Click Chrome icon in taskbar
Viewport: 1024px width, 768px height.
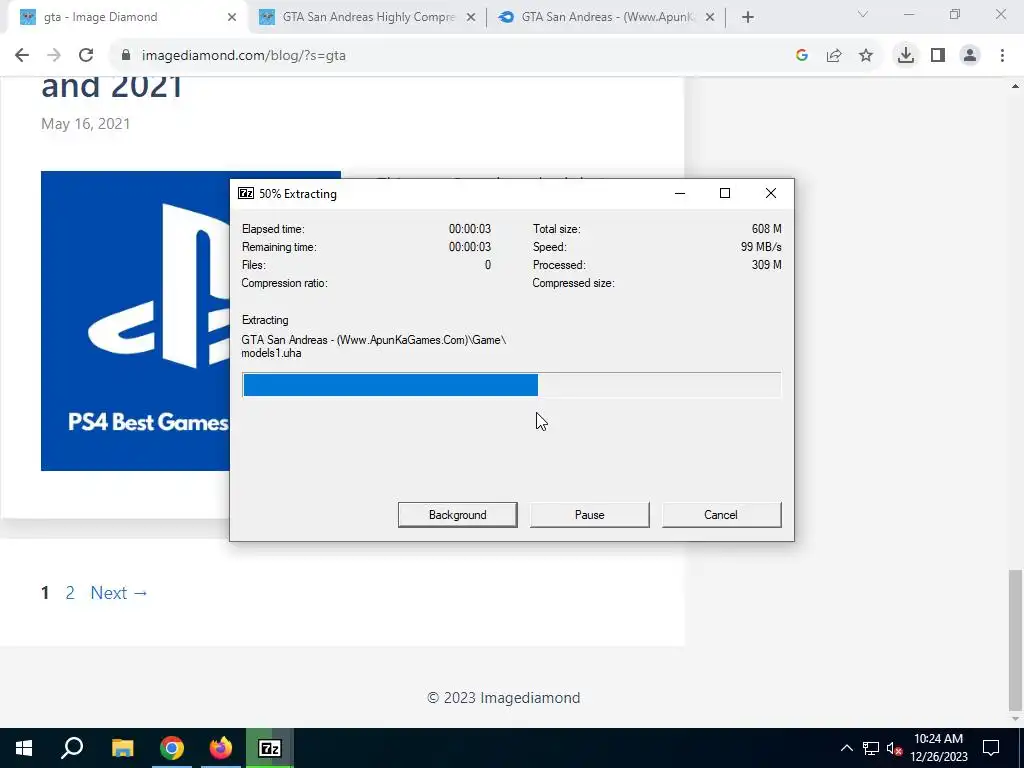[172, 748]
